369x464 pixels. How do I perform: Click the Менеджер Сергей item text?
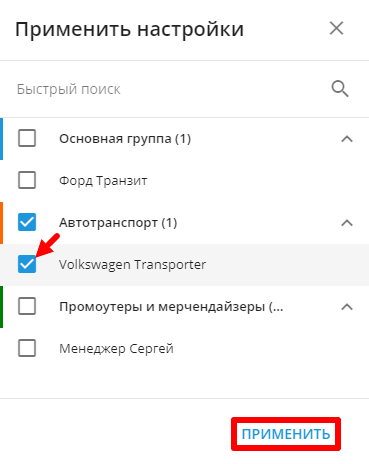pos(116,349)
